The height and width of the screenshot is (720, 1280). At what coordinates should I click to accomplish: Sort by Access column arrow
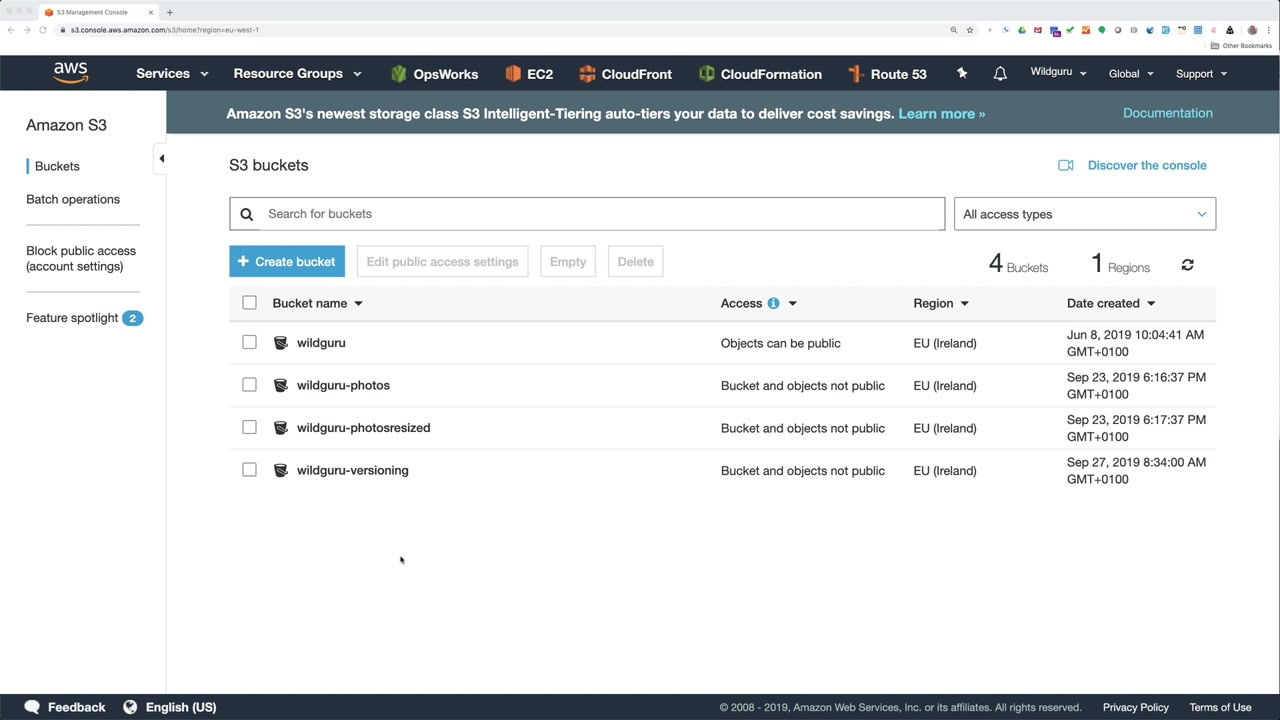click(792, 303)
